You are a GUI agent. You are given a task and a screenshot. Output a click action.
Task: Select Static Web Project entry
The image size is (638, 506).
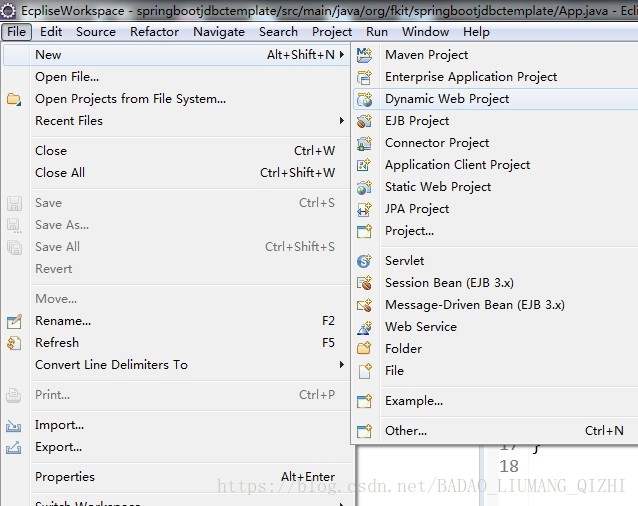pos(495,187)
